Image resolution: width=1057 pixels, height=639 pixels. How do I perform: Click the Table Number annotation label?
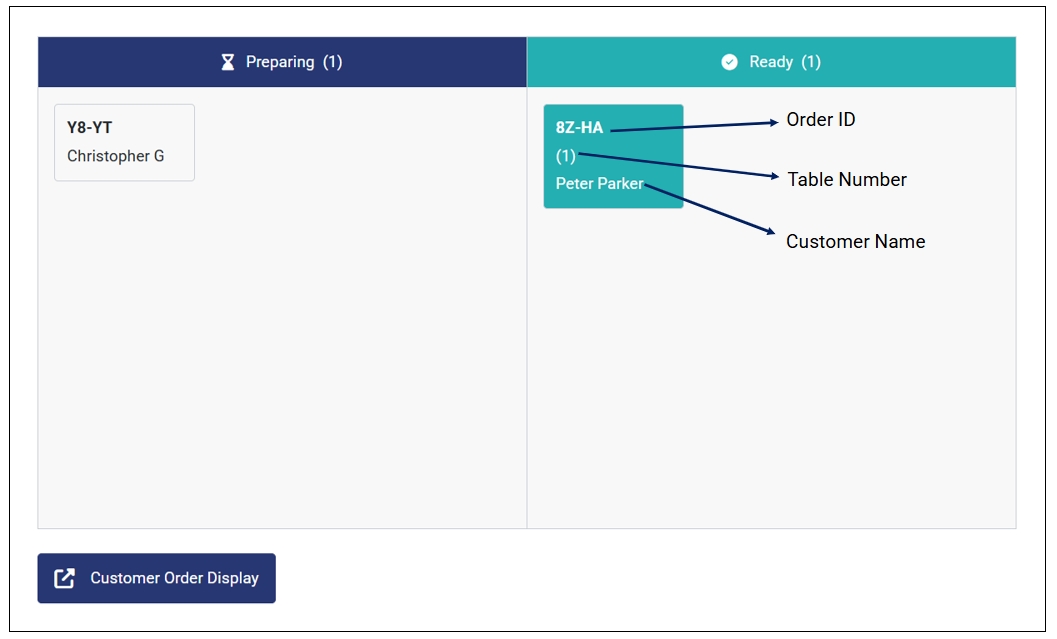tap(846, 180)
